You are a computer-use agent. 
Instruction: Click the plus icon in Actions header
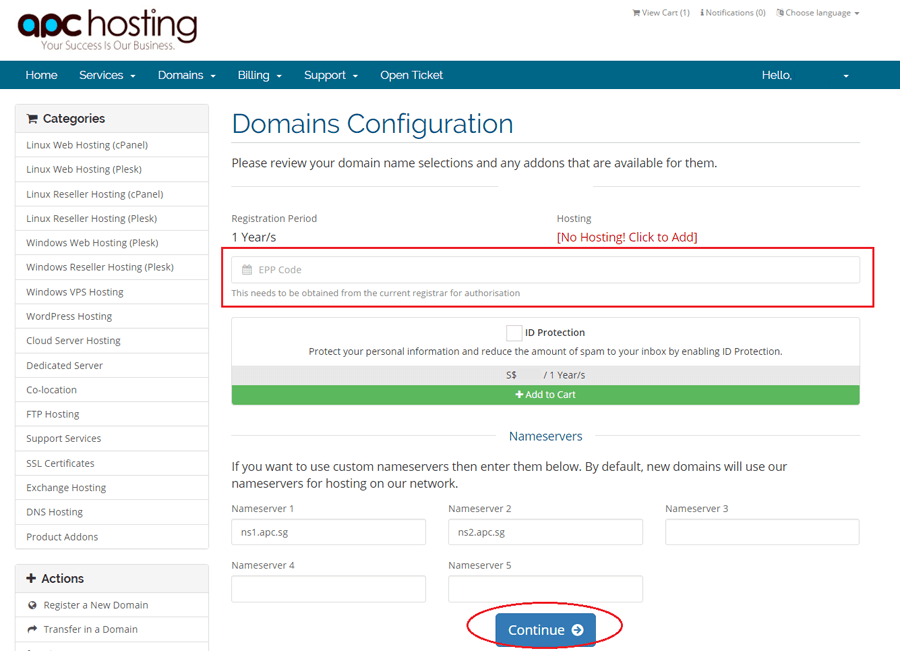pyautogui.click(x=31, y=578)
